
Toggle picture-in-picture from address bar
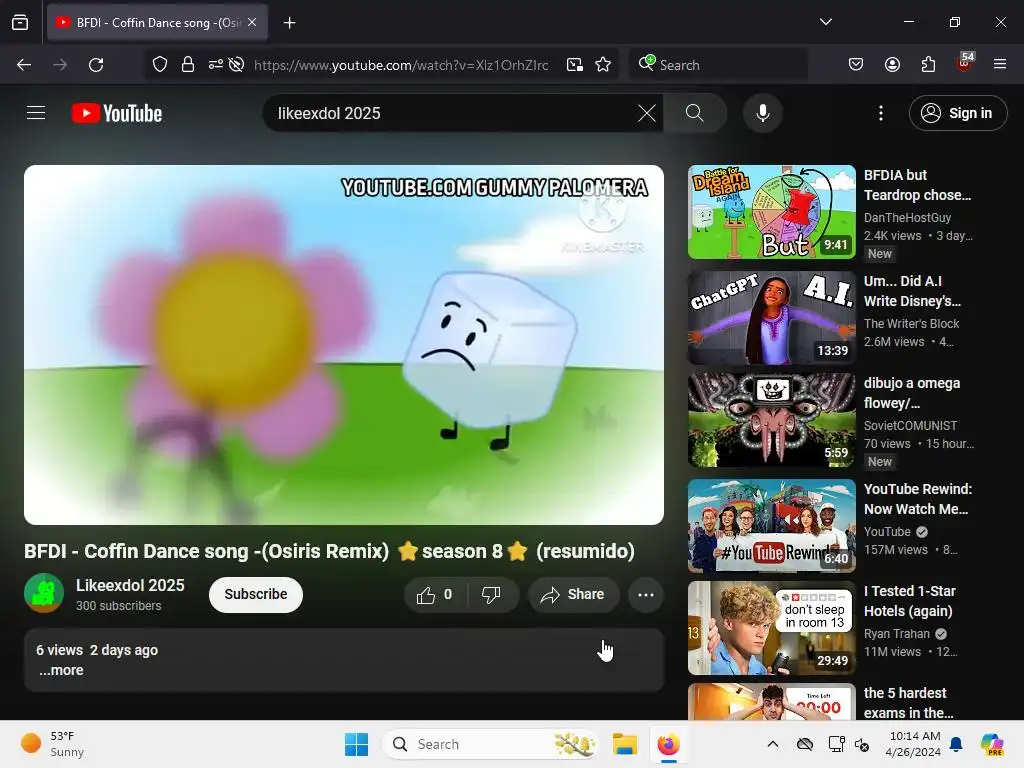point(575,65)
